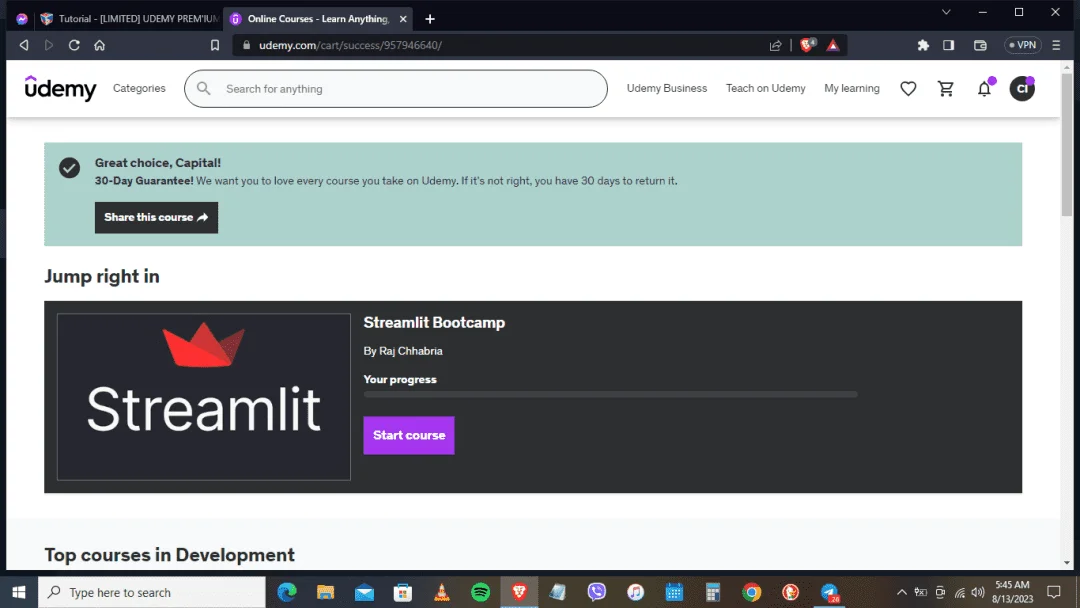Click Share this course button
This screenshot has width=1080, height=608.
[x=156, y=218]
